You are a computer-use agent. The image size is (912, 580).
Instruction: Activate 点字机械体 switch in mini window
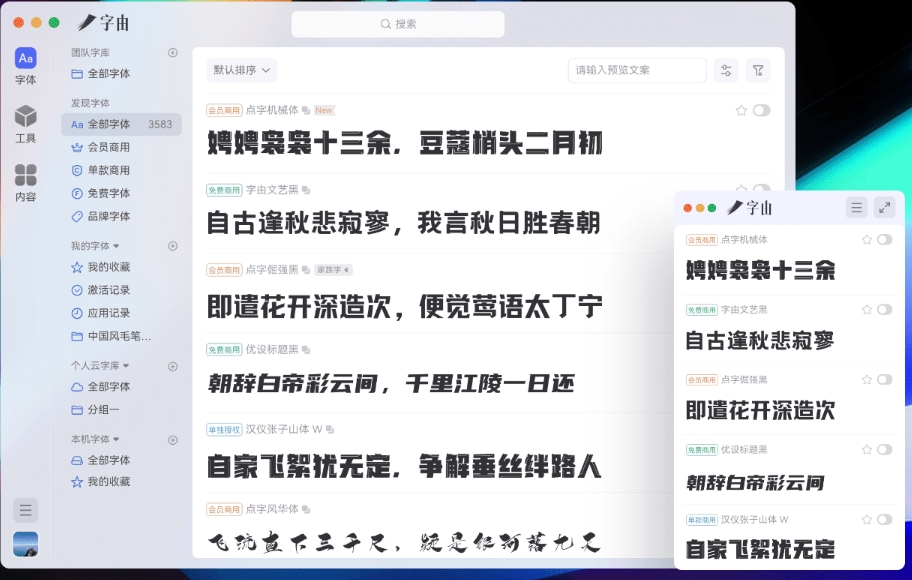click(x=885, y=240)
